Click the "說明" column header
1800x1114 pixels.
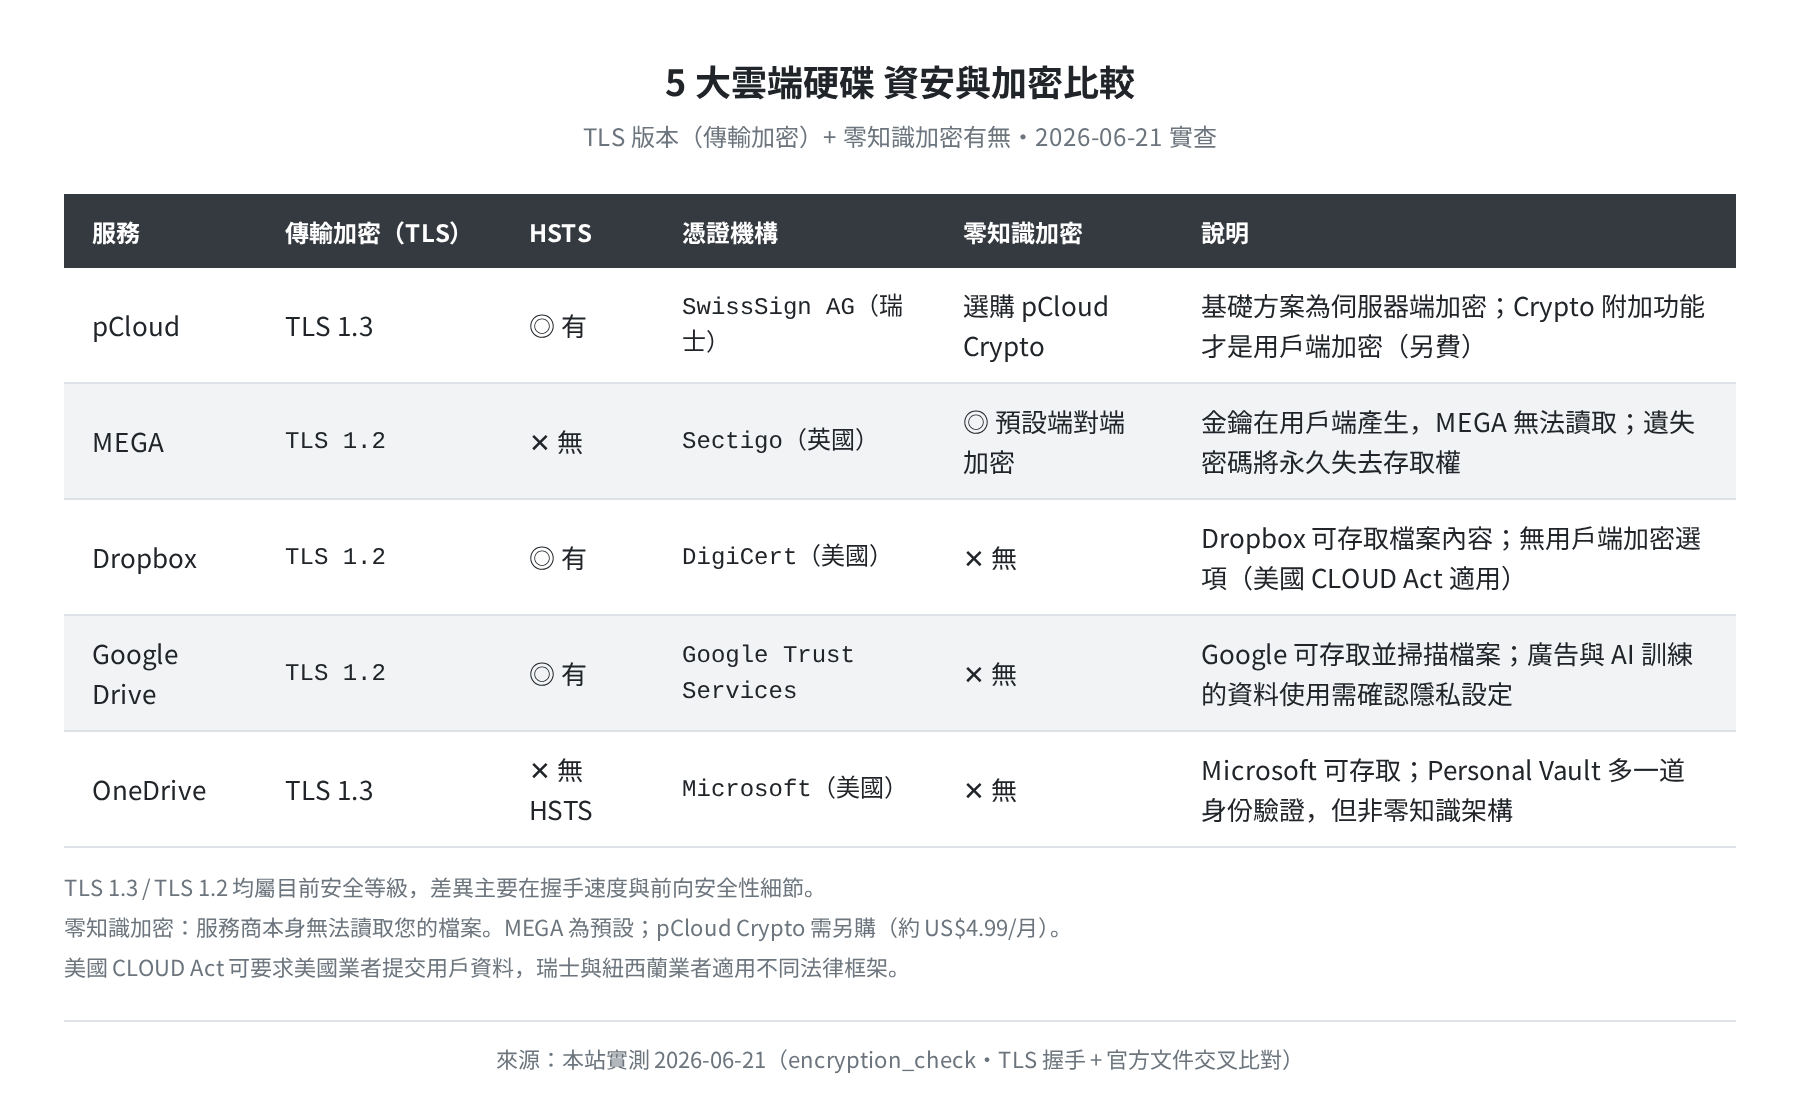[x=1225, y=233]
